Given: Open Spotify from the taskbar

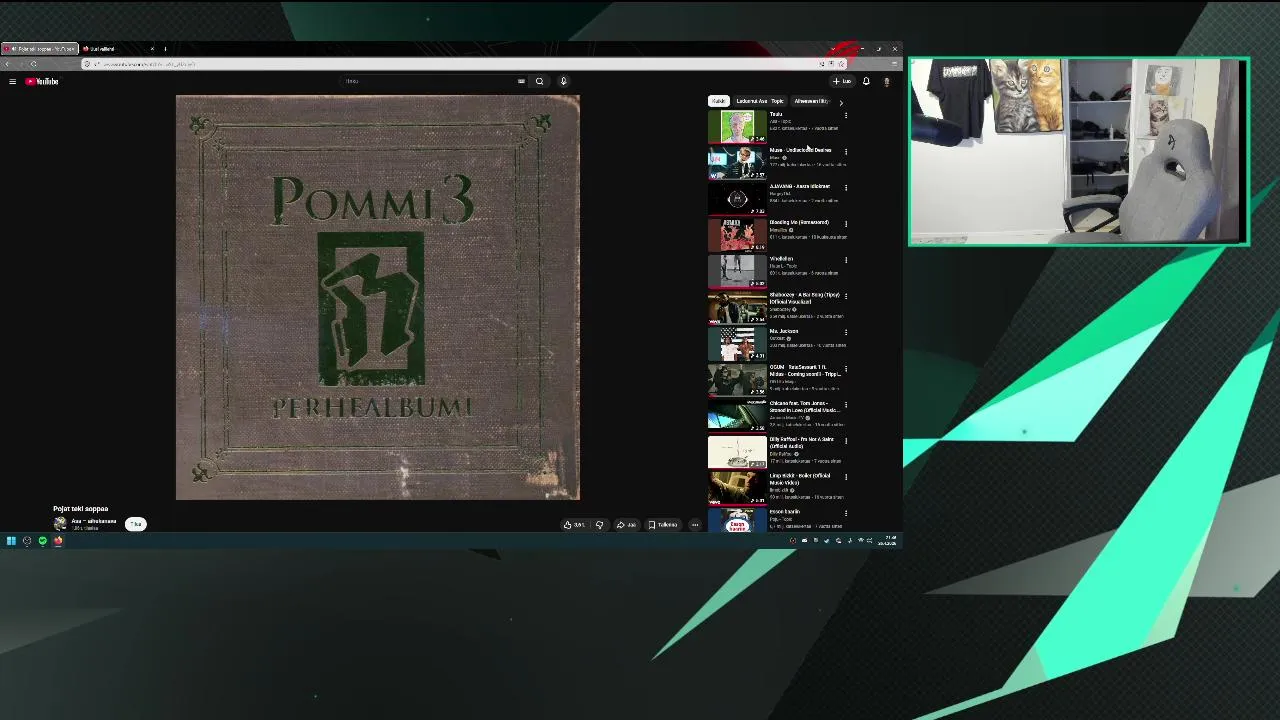Looking at the screenshot, I should pyautogui.click(x=42, y=541).
